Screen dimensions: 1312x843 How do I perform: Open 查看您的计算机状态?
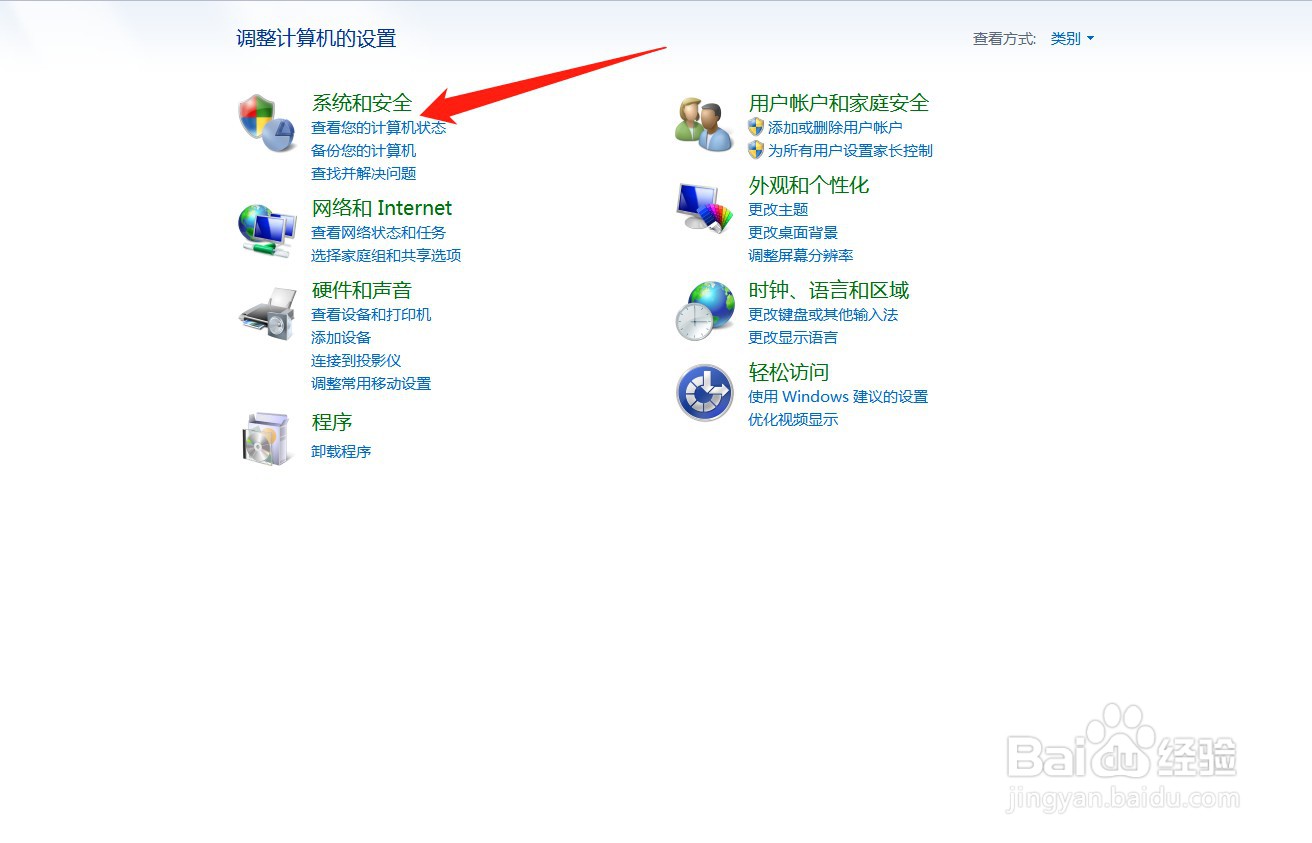381,127
